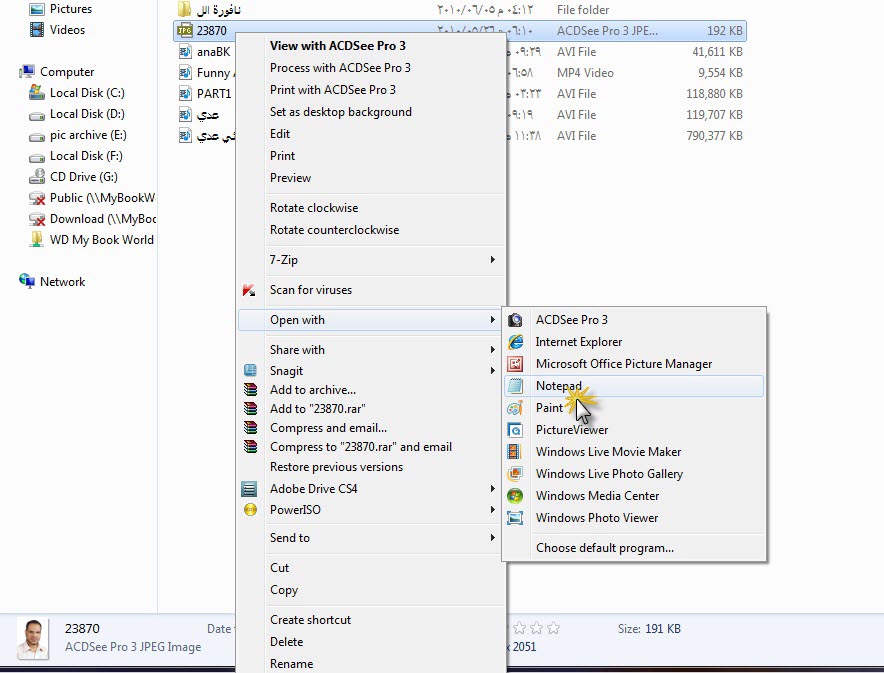The width and height of the screenshot is (884, 673).
Task: Click the Windows Live Movie Maker icon
Action: point(515,452)
